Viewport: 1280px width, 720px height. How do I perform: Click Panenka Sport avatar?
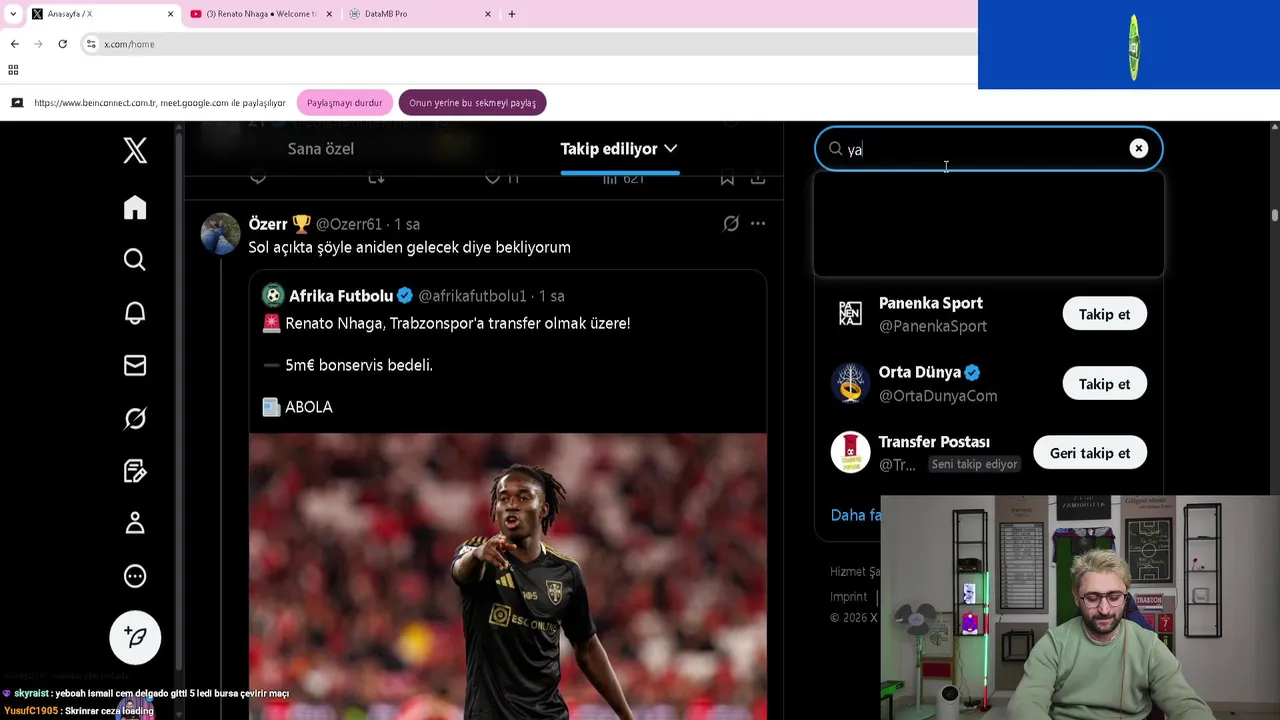coord(850,314)
